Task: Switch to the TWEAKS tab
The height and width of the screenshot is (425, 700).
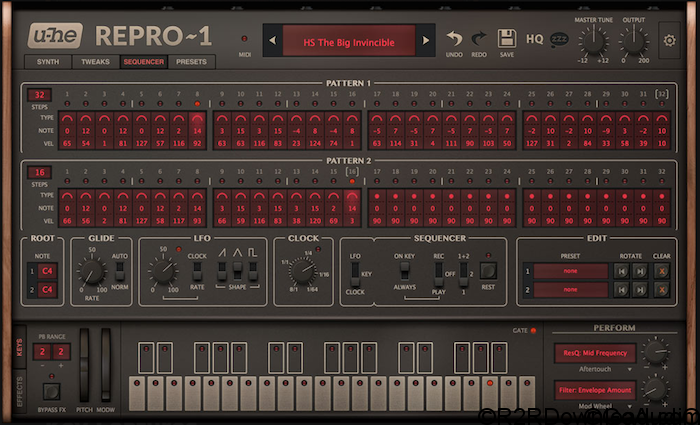Action: tap(96, 62)
